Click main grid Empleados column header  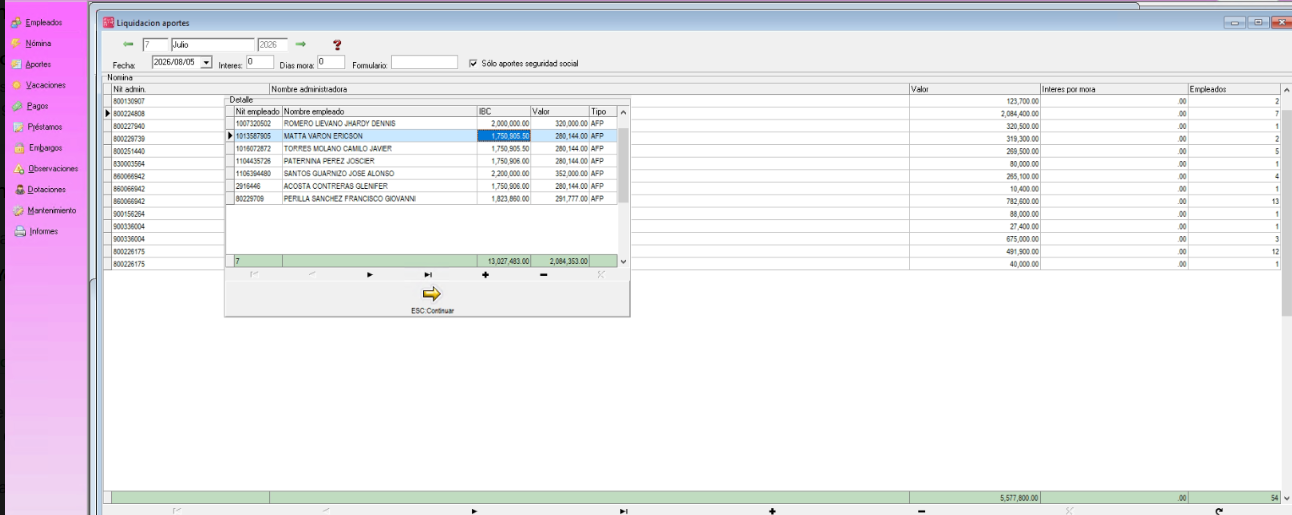pyautogui.click(x=1234, y=89)
